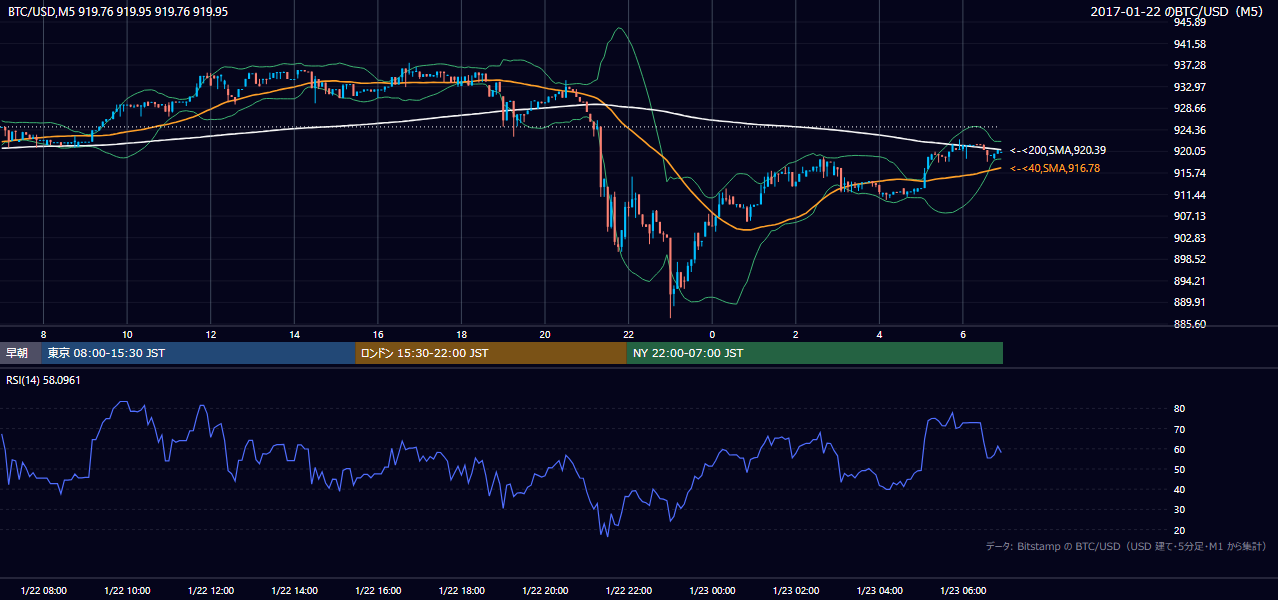Click the 200 SMA label showing 920.39
The image size is (1278, 600).
pyautogui.click(x=1057, y=150)
